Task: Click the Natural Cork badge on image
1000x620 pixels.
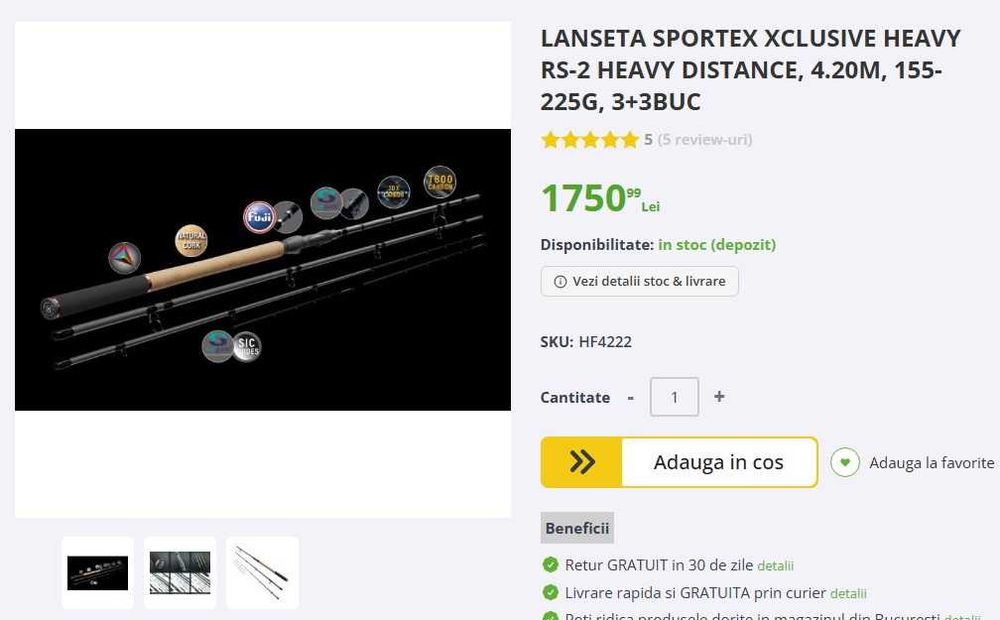Action: tap(191, 240)
